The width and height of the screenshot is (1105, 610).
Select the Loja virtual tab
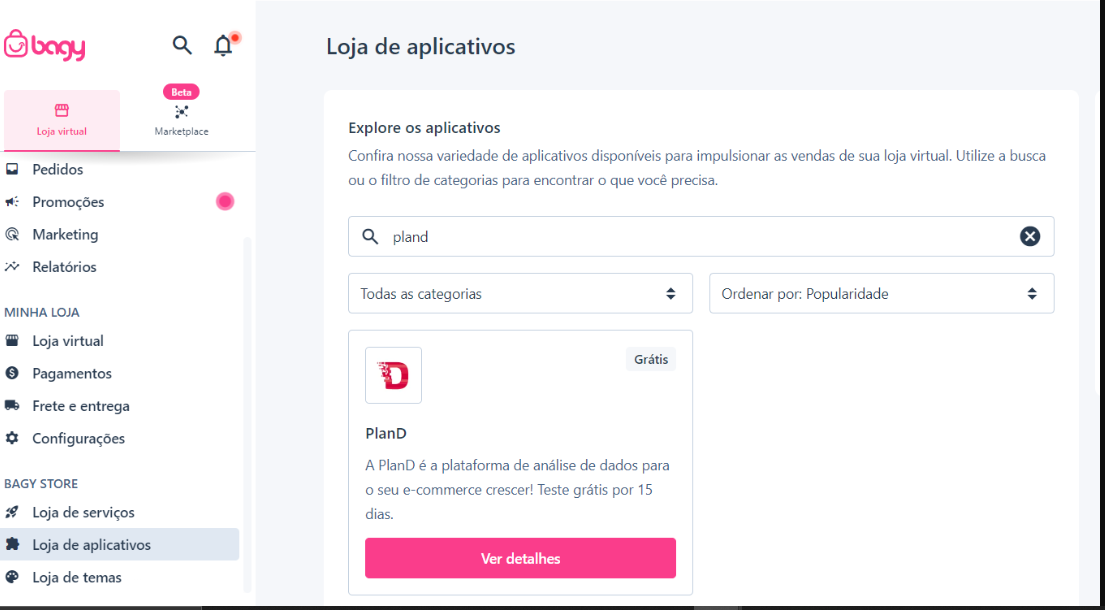[x=62, y=120]
